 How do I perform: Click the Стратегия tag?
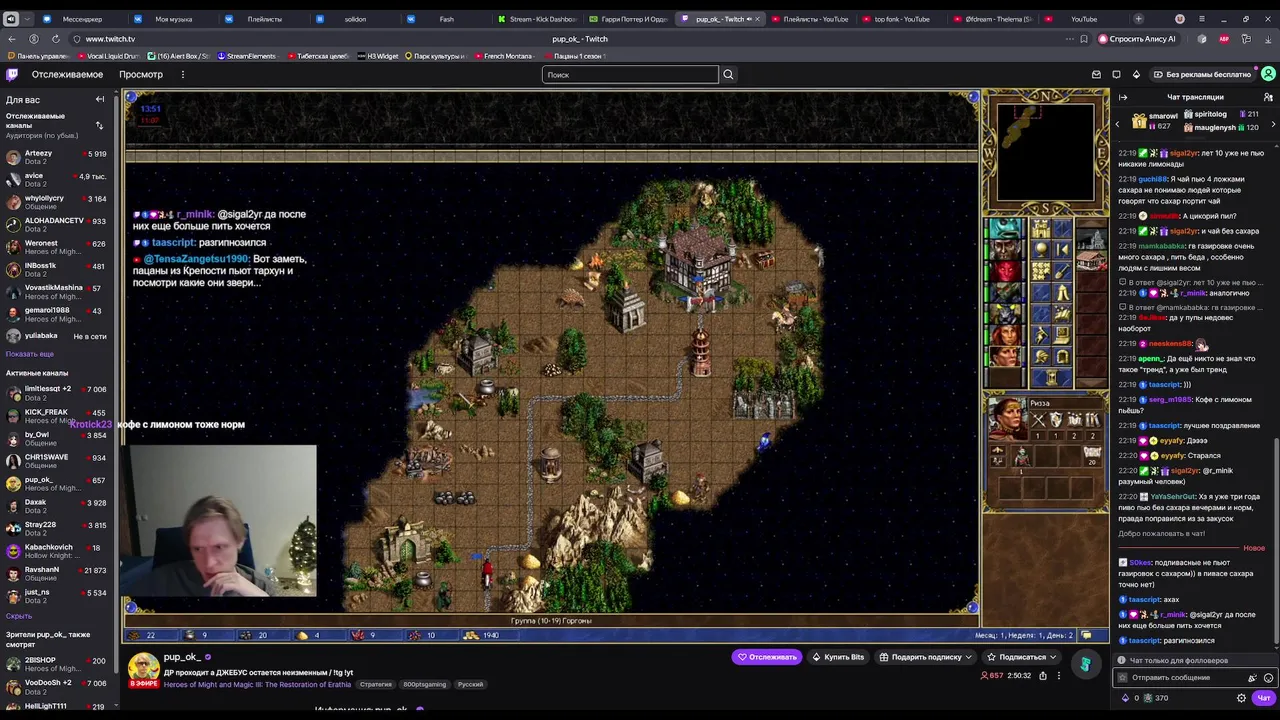tap(376, 684)
